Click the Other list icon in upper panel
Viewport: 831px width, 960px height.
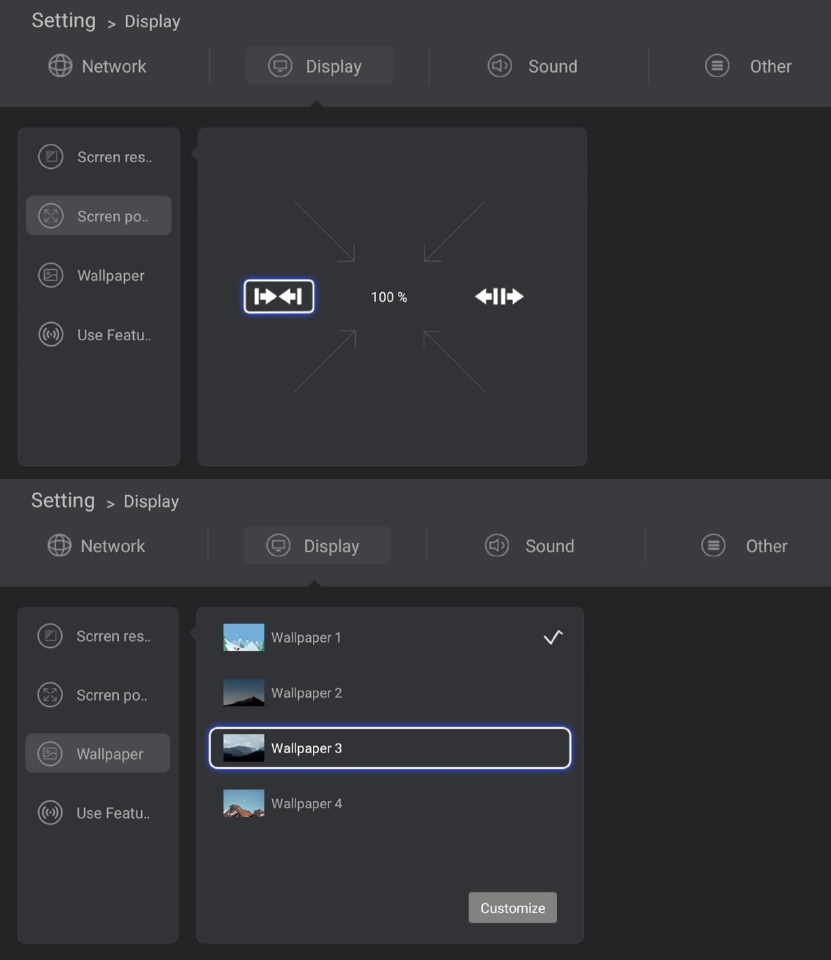[717, 66]
